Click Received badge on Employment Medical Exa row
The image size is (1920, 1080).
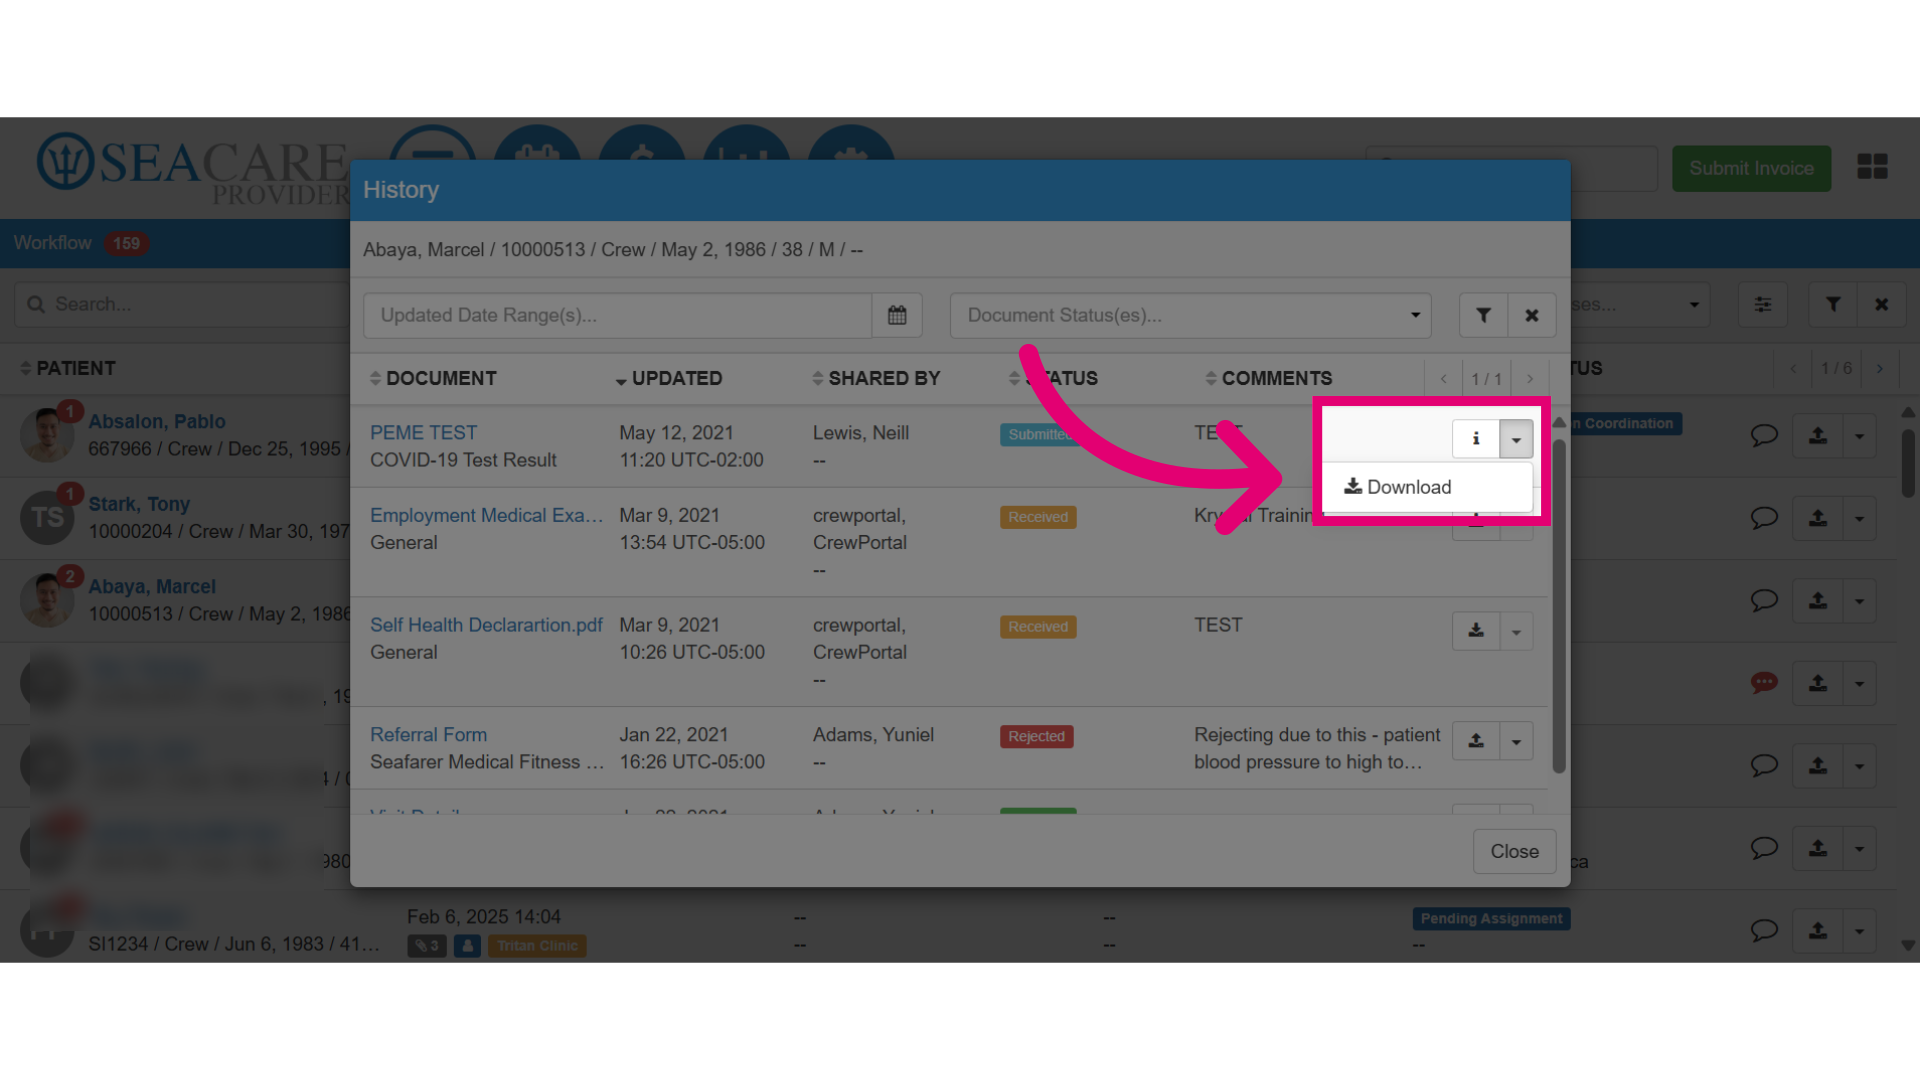pyautogui.click(x=1038, y=517)
